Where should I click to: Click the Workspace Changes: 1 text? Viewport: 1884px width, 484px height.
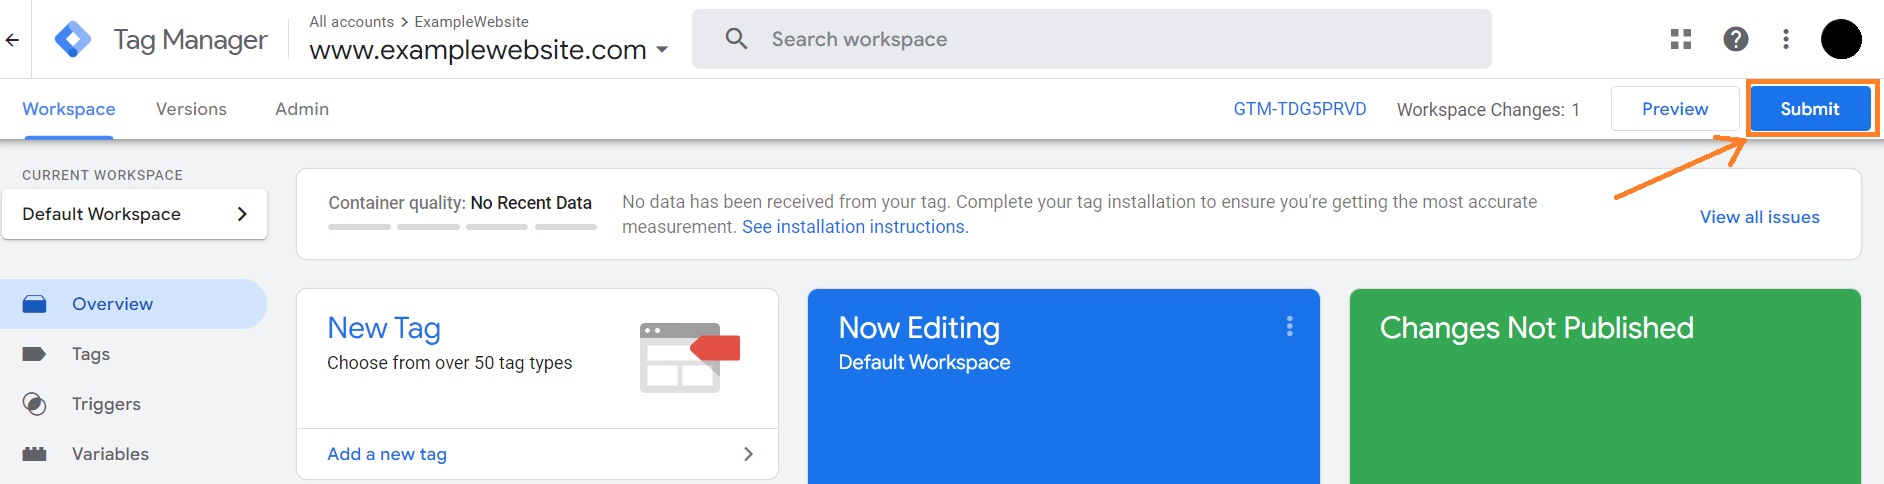click(x=1488, y=110)
